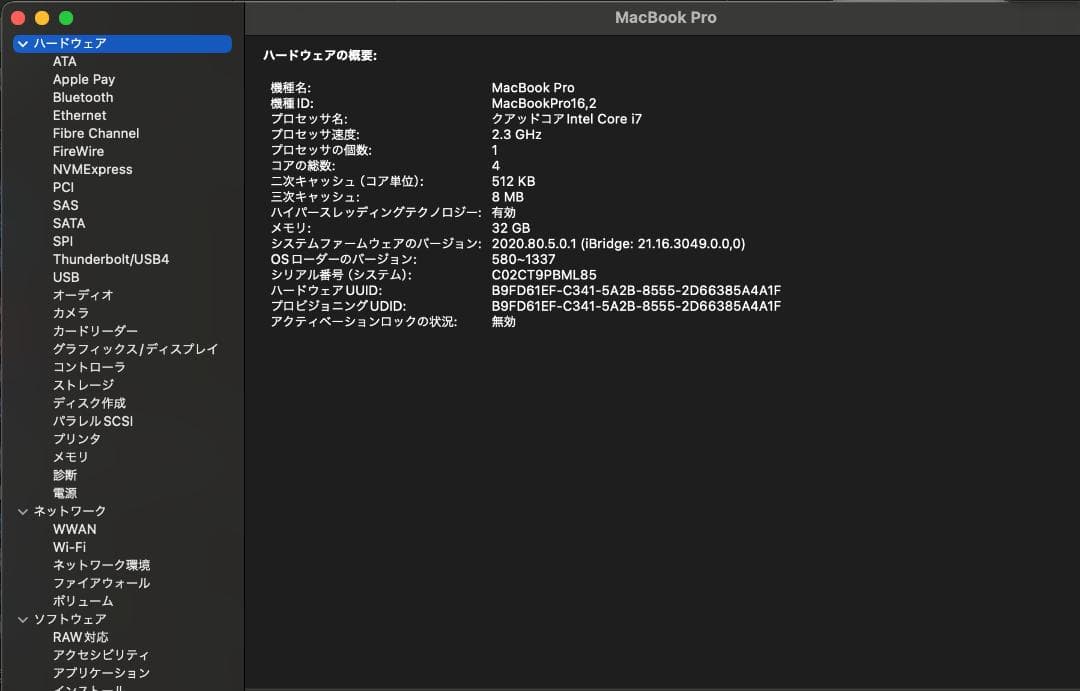The image size is (1080, 691).
Task: Open the パラレルSCSI entry
Action: [x=93, y=420]
